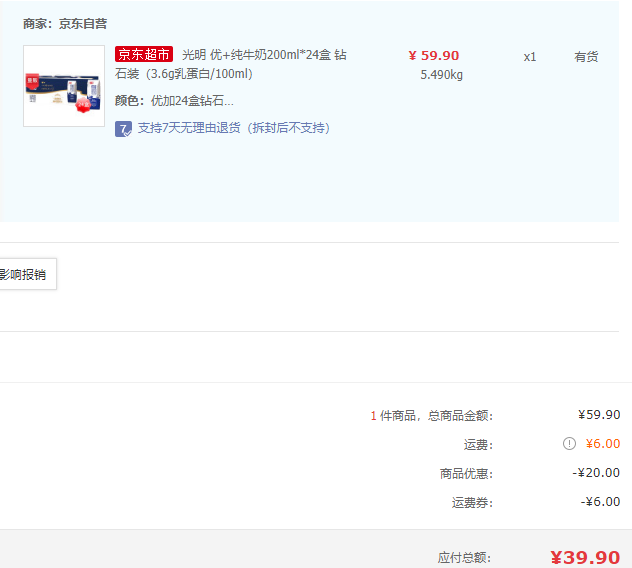Click the shipping fee info icon
Image resolution: width=632 pixels, height=568 pixels.
569,444
